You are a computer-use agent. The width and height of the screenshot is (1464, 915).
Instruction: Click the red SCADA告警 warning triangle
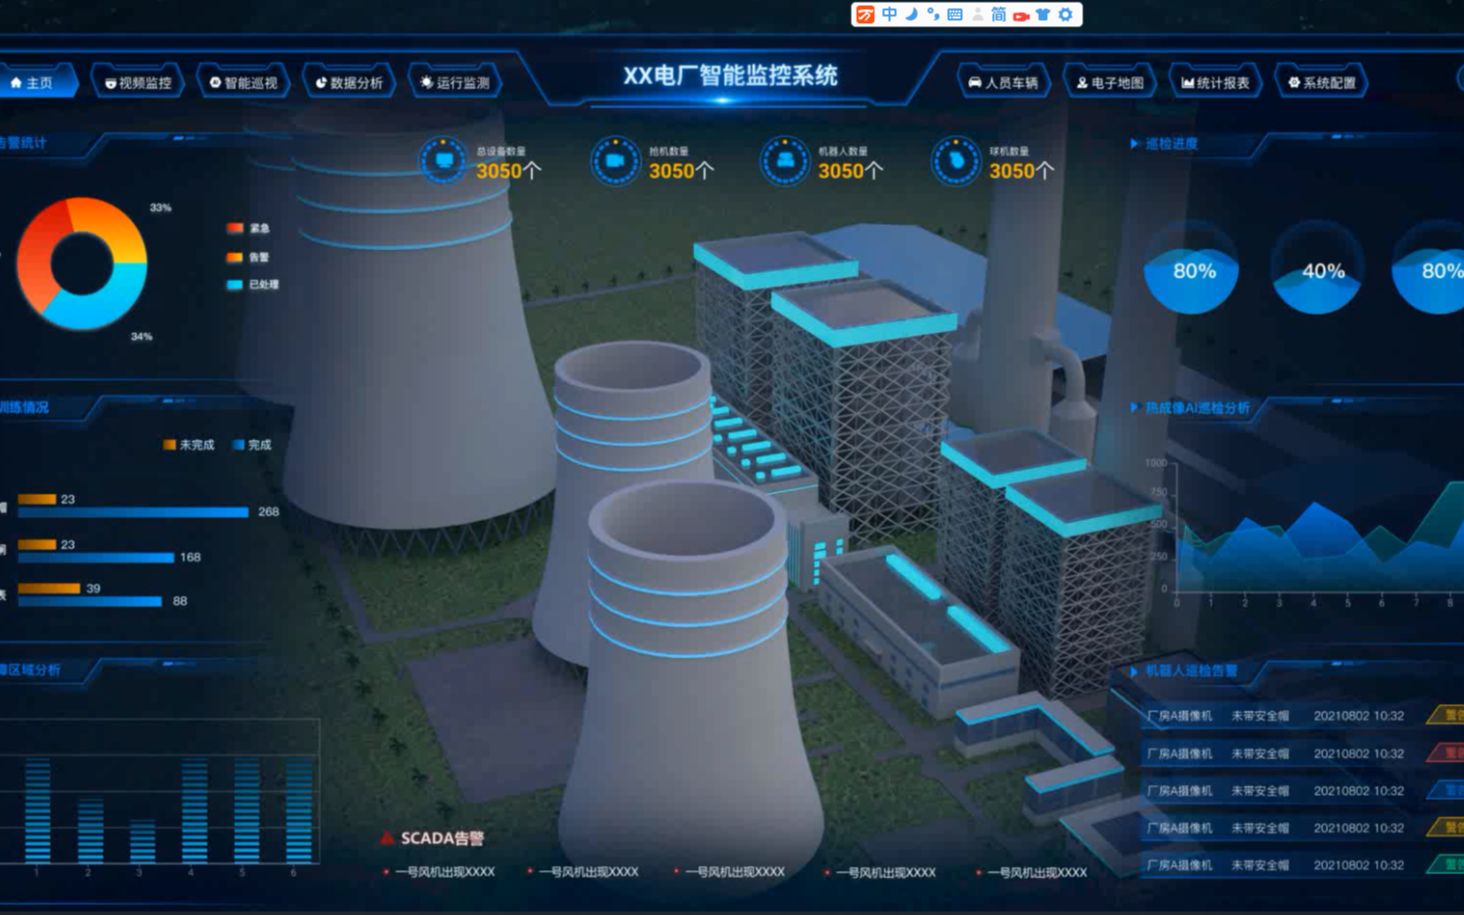pyautogui.click(x=387, y=838)
